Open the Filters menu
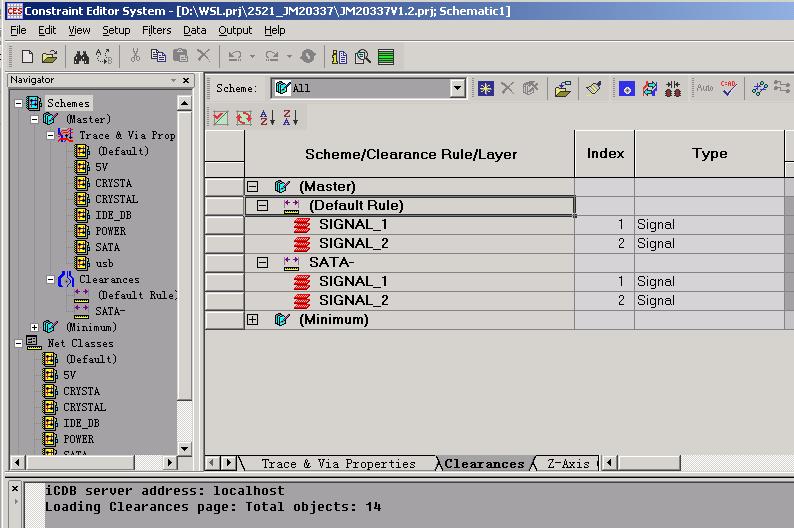The image size is (794, 528). pos(156,30)
